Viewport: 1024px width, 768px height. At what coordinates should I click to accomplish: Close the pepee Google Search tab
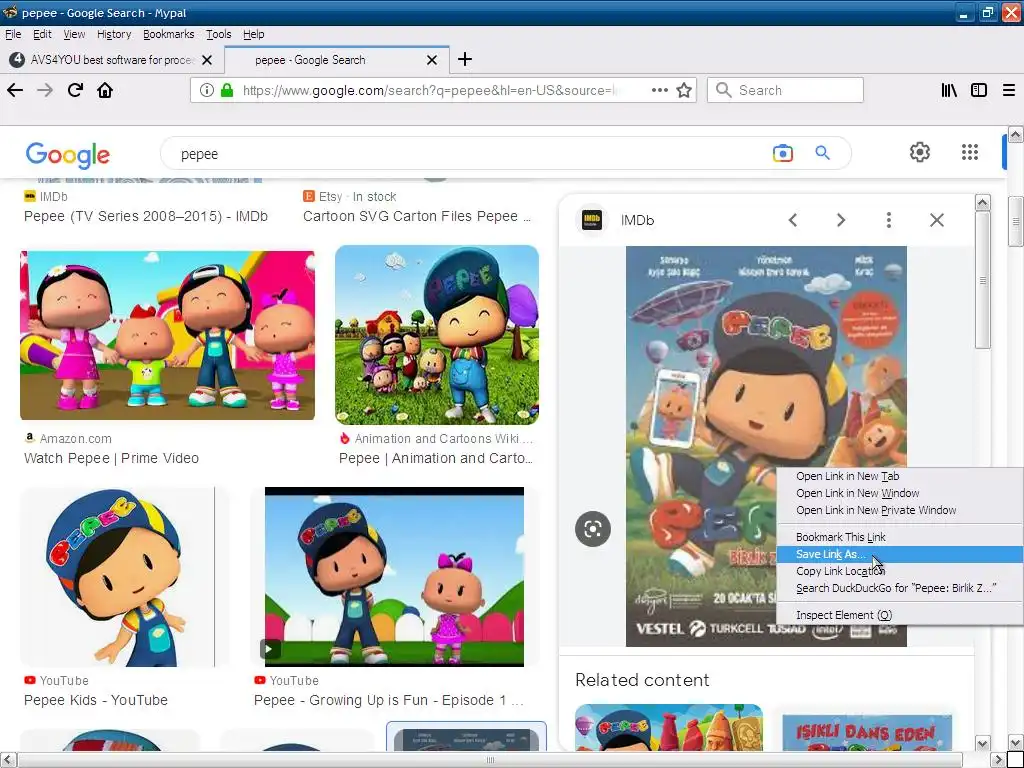pos(432,60)
